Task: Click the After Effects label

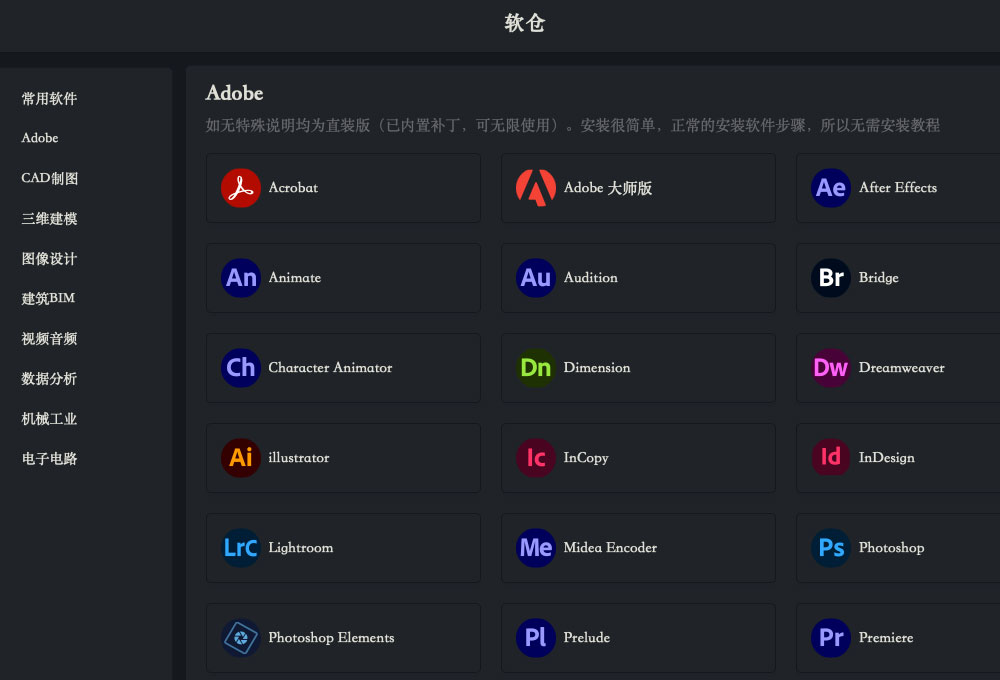Action: click(x=898, y=188)
